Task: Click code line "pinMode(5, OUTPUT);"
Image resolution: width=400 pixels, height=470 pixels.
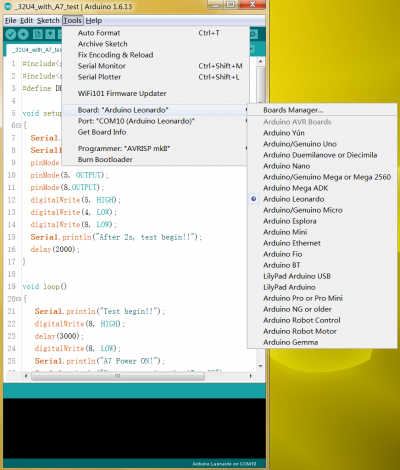Action: 69,175
